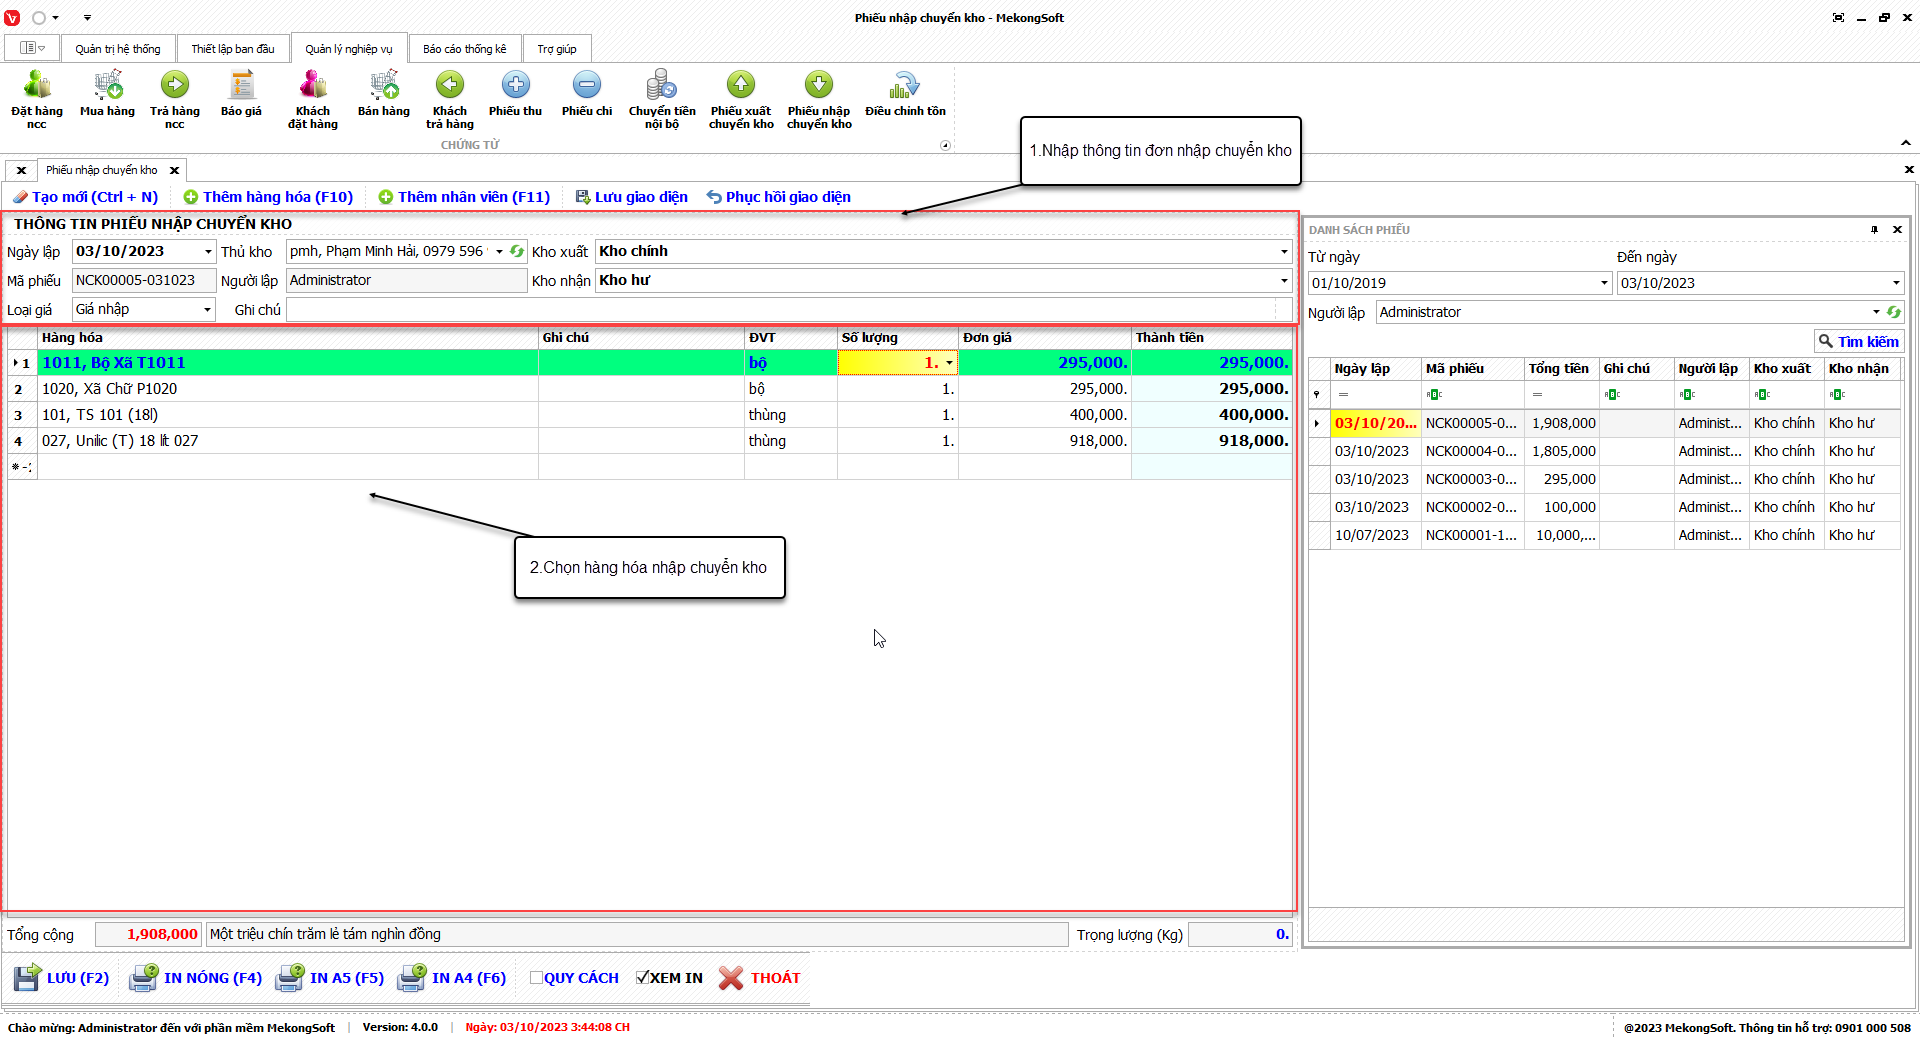
Task: Uncheck the XEM IN checkbox
Action: pos(643,978)
